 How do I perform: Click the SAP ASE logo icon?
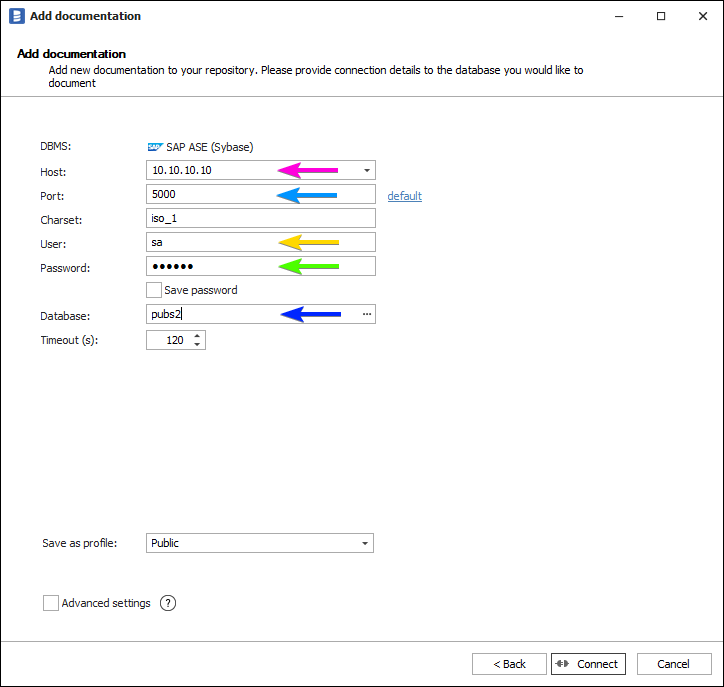(155, 146)
